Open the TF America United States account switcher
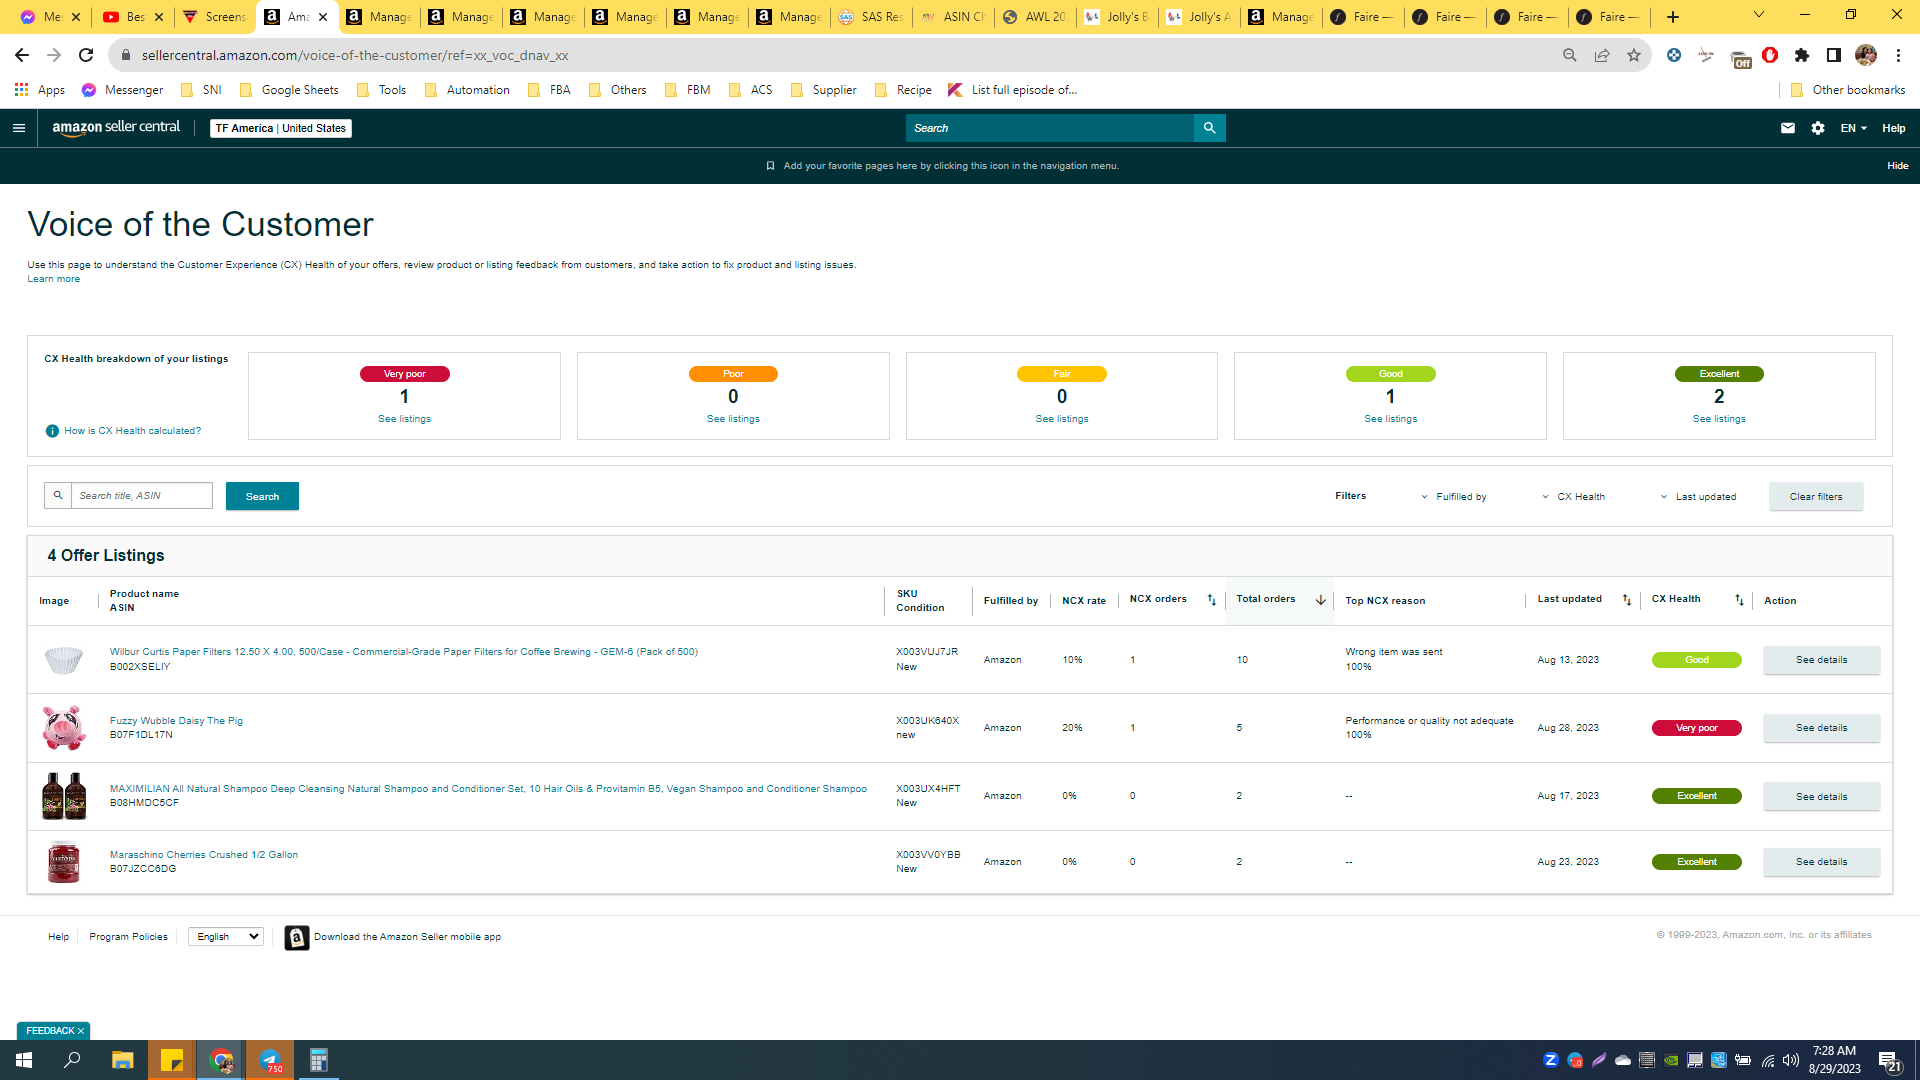 (x=281, y=128)
